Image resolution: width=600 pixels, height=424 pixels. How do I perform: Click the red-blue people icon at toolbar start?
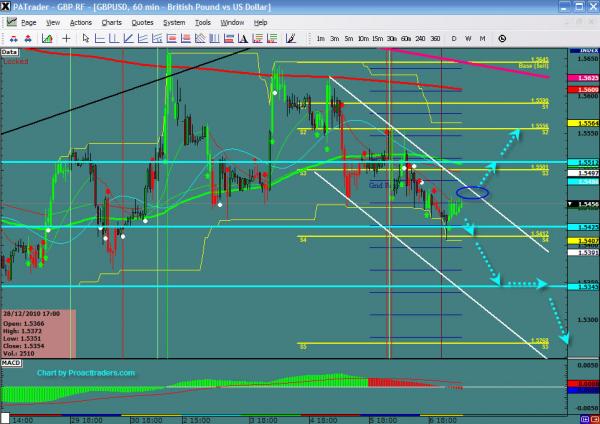point(10,38)
